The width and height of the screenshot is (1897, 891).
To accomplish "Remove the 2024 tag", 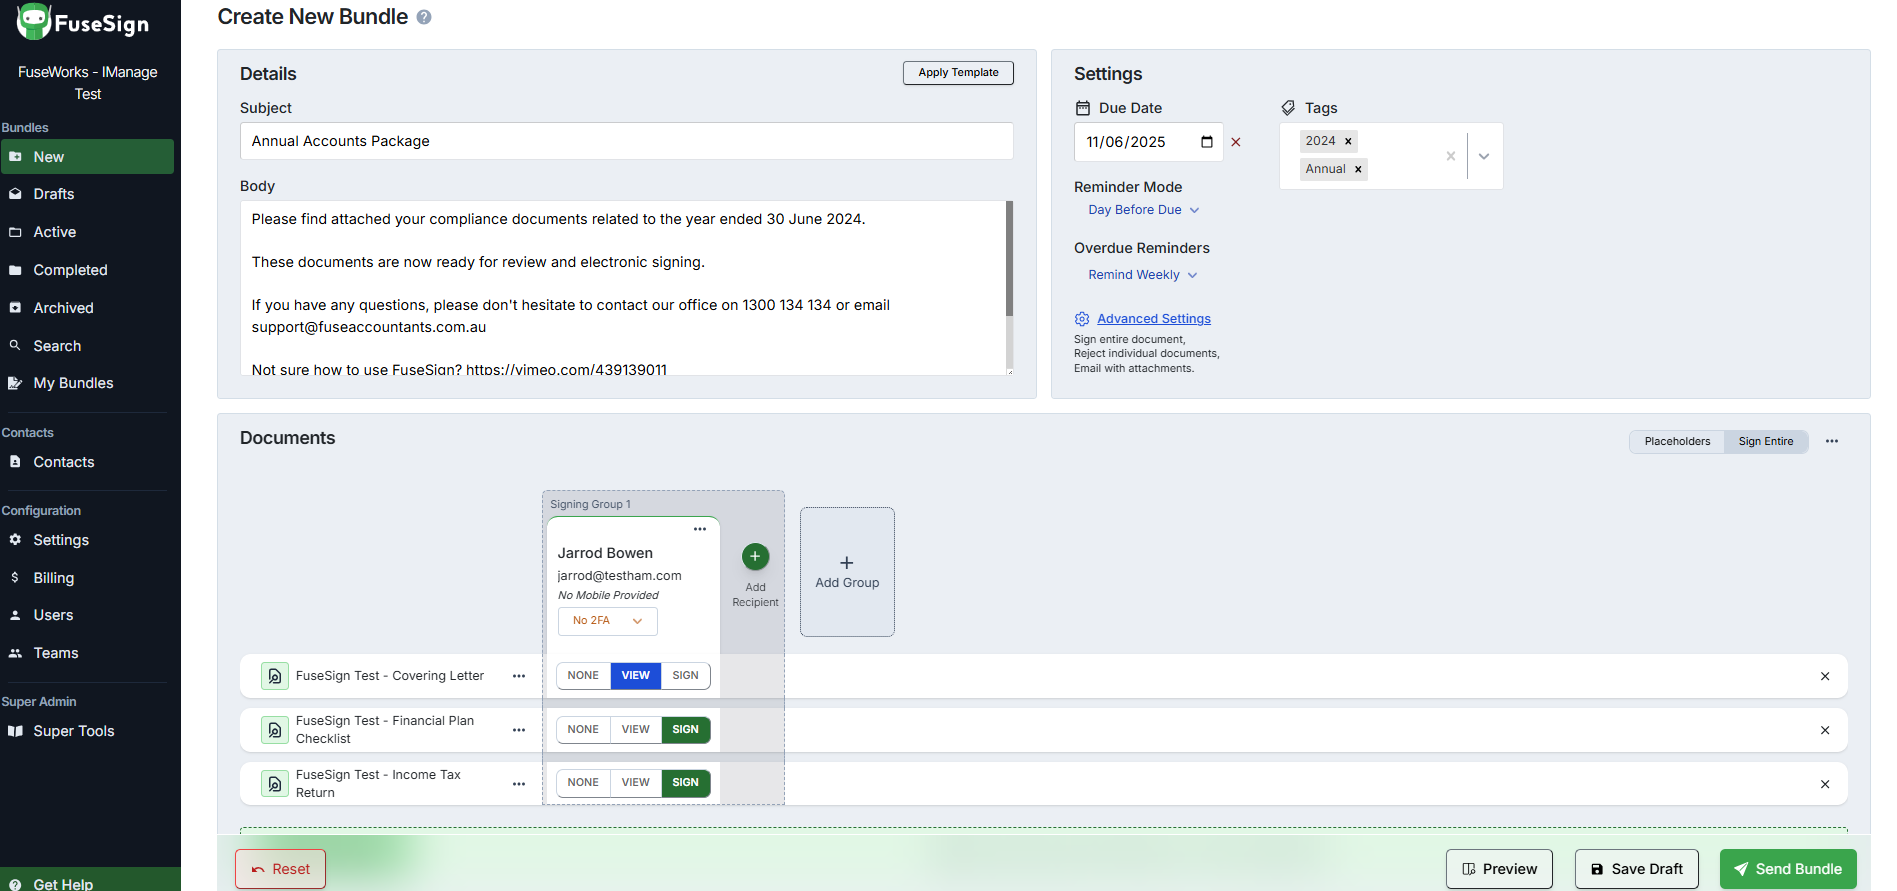I will coord(1348,141).
